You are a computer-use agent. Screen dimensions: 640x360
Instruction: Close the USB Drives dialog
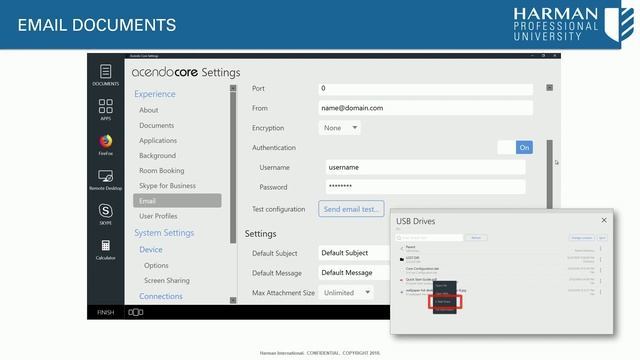click(604, 220)
